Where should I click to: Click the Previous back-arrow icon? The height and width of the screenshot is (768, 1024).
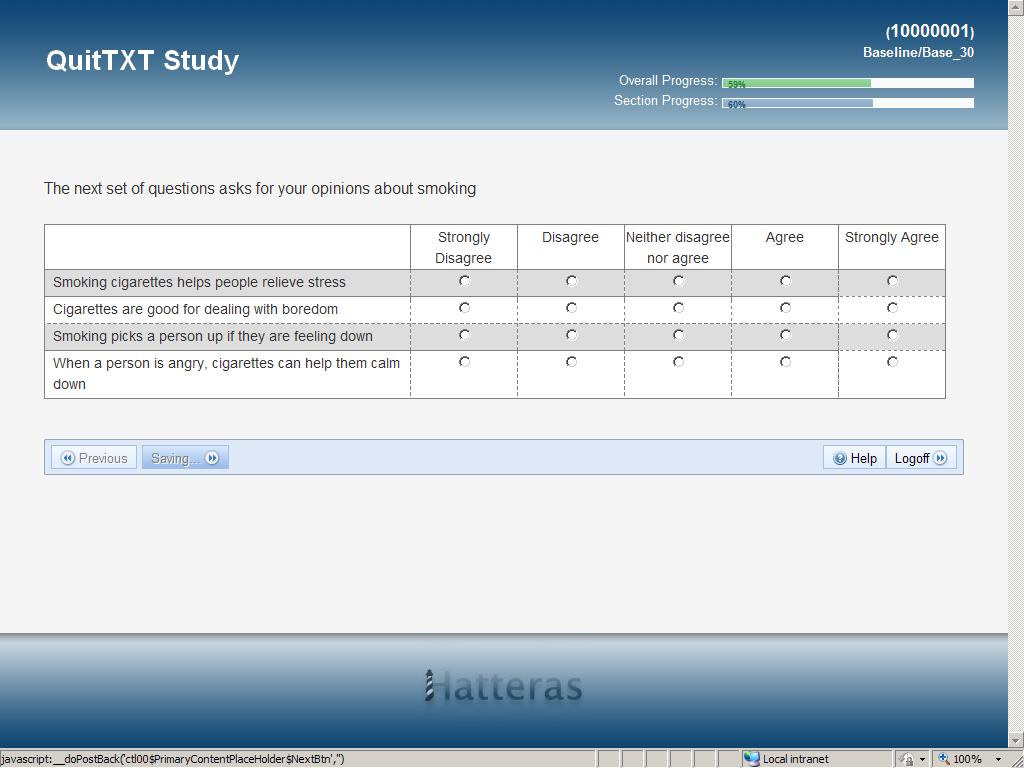[x=68, y=458]
